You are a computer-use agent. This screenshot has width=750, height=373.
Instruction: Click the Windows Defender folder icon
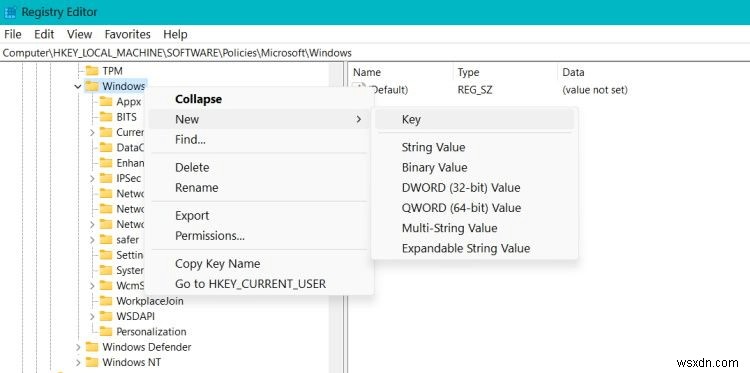(x=92, y=347)
